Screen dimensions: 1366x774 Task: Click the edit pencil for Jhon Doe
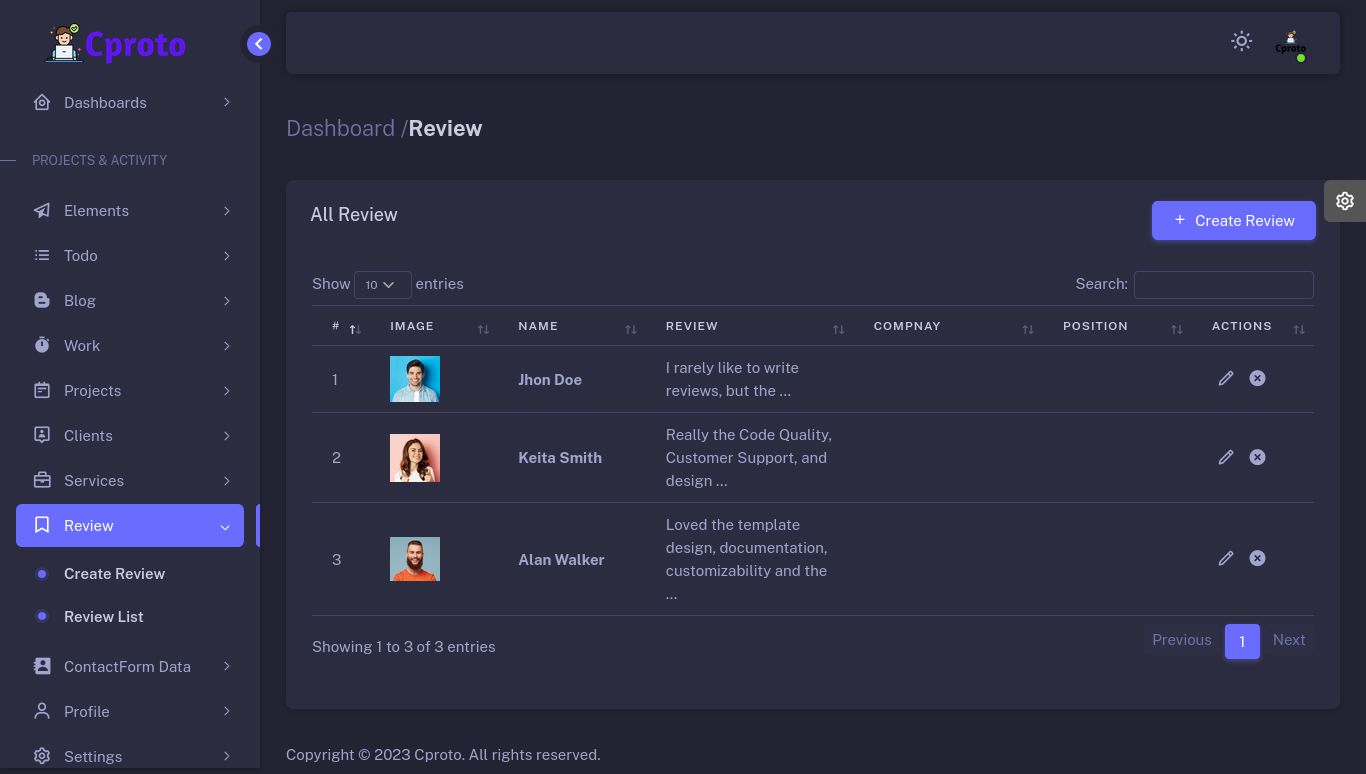click(1225, 378)
